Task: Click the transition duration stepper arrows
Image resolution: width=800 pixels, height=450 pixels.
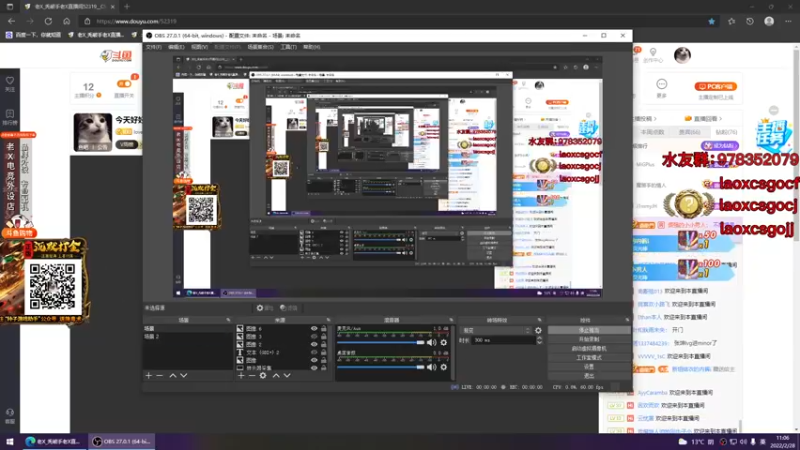Action: pyautogui.click(x=539, y=340)
